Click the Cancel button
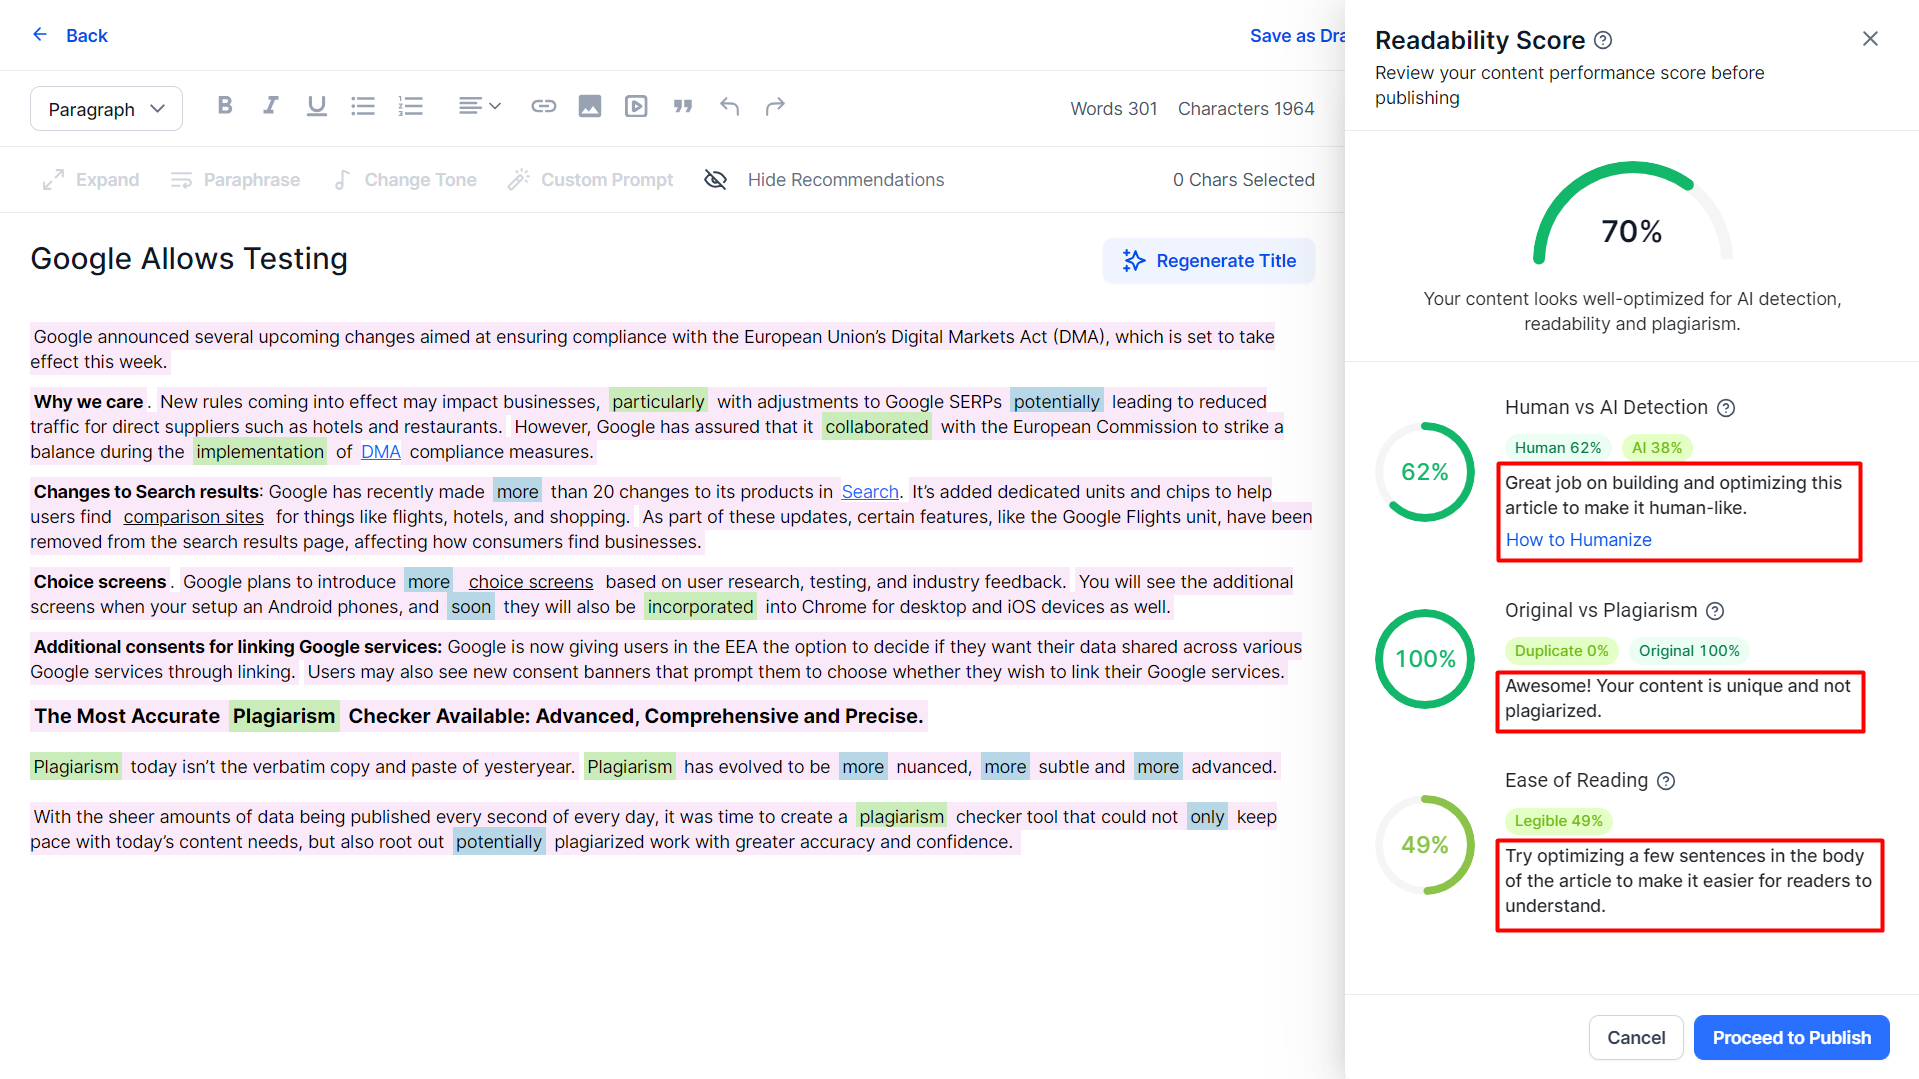This screenshot has width=1919, height=1079. (1636, 1038)
